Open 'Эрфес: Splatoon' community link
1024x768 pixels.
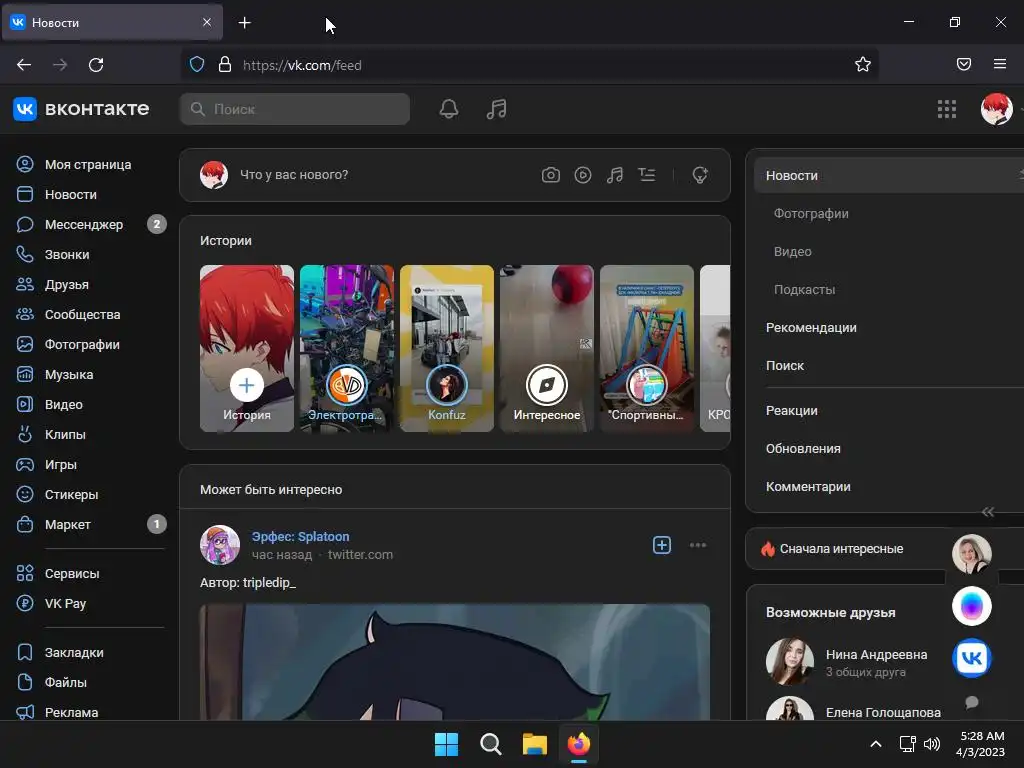(x=300, y=537)
